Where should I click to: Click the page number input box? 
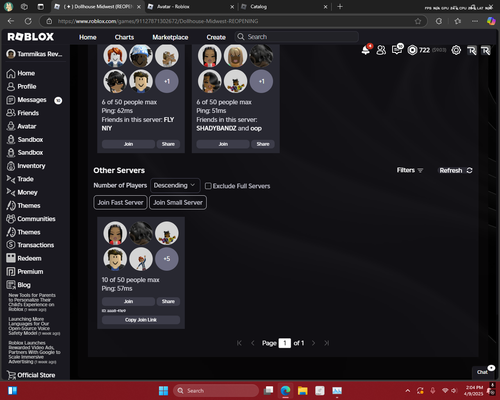(285, 343)
